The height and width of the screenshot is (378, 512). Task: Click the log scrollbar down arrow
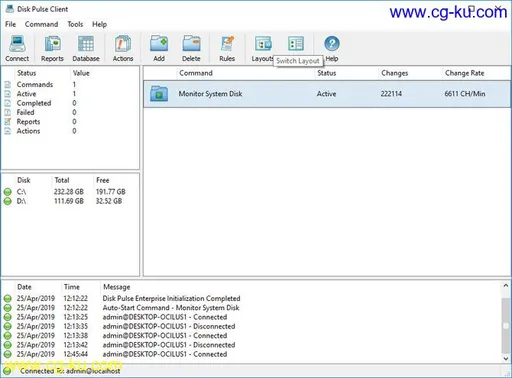tap(506, 359)
